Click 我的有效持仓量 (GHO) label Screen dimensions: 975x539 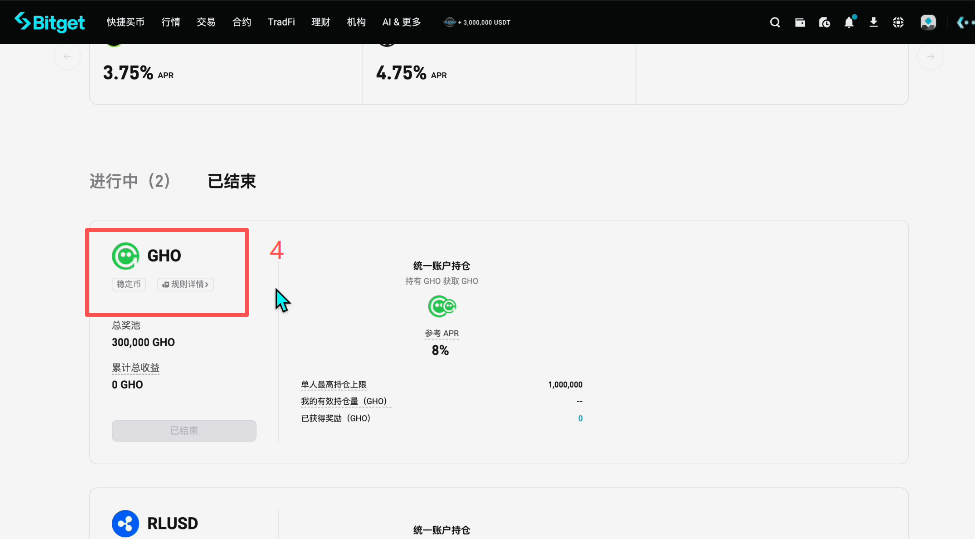[346, 402]
